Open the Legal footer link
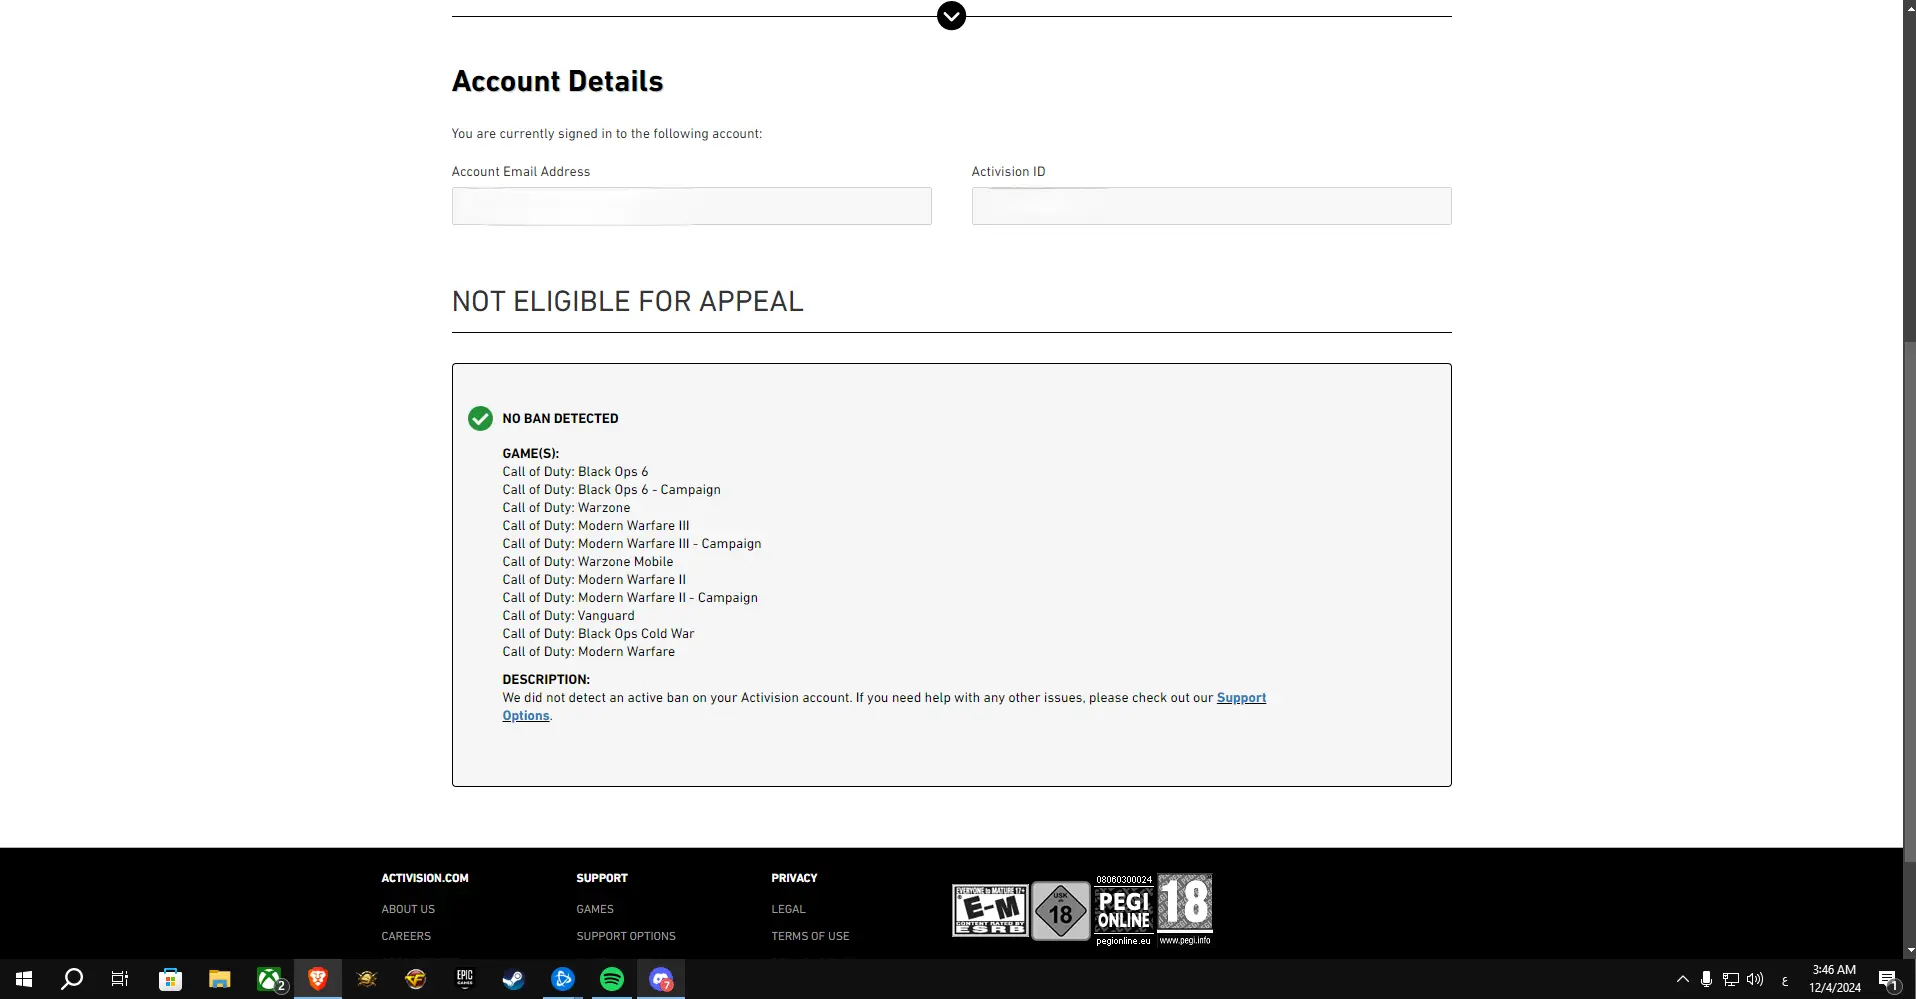This screenshot has height=999, width=1916. [x=788, y=909]
